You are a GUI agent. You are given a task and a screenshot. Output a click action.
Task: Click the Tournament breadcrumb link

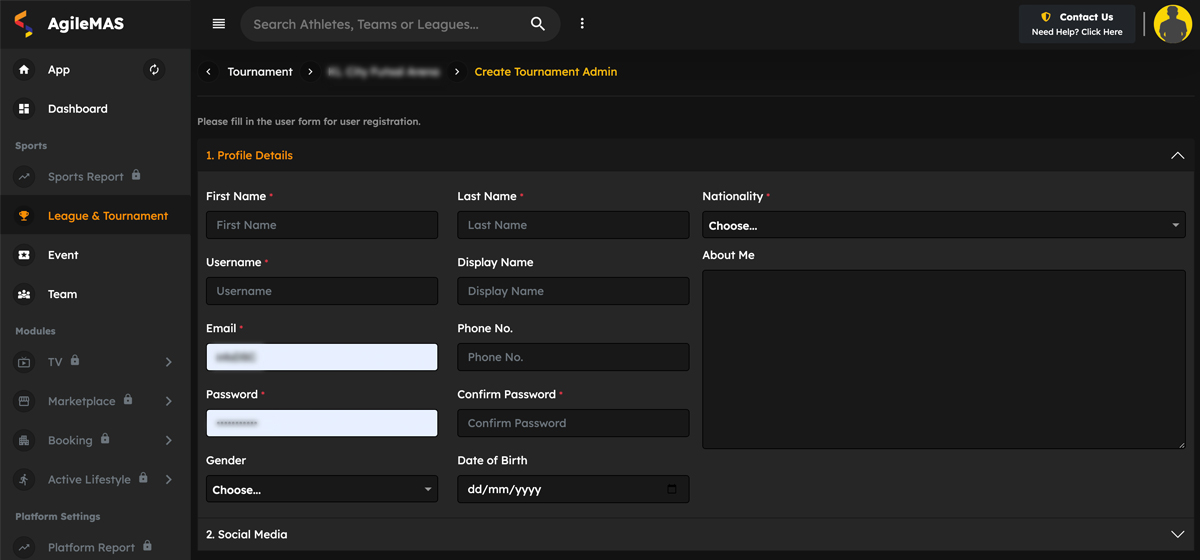(260, 72)
